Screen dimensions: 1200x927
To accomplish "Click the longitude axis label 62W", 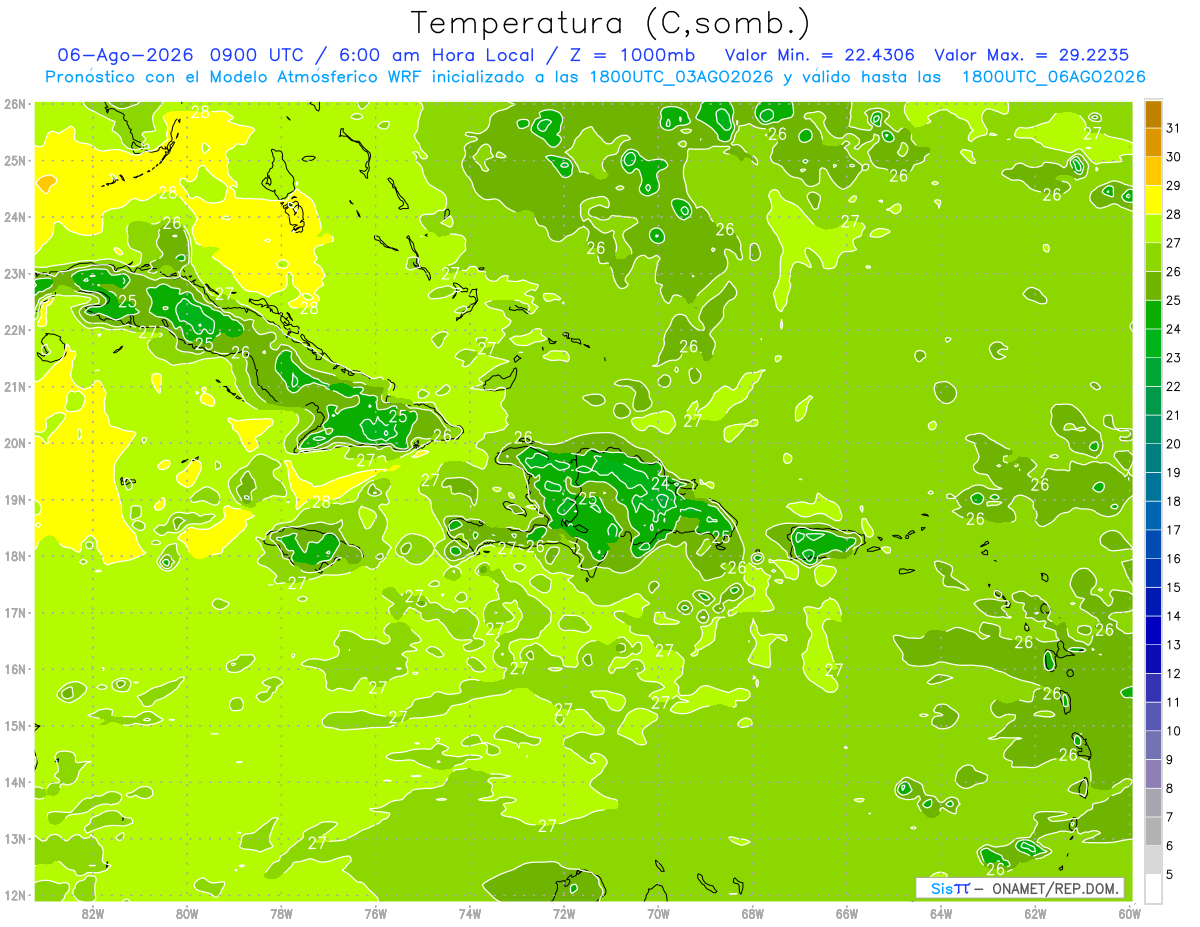I will point(1035,913).
